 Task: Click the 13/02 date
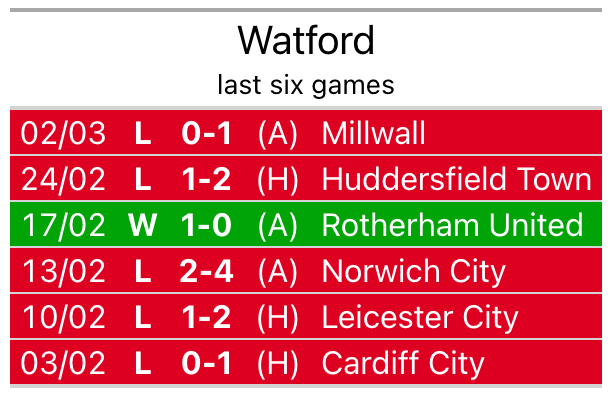point(64,271)
